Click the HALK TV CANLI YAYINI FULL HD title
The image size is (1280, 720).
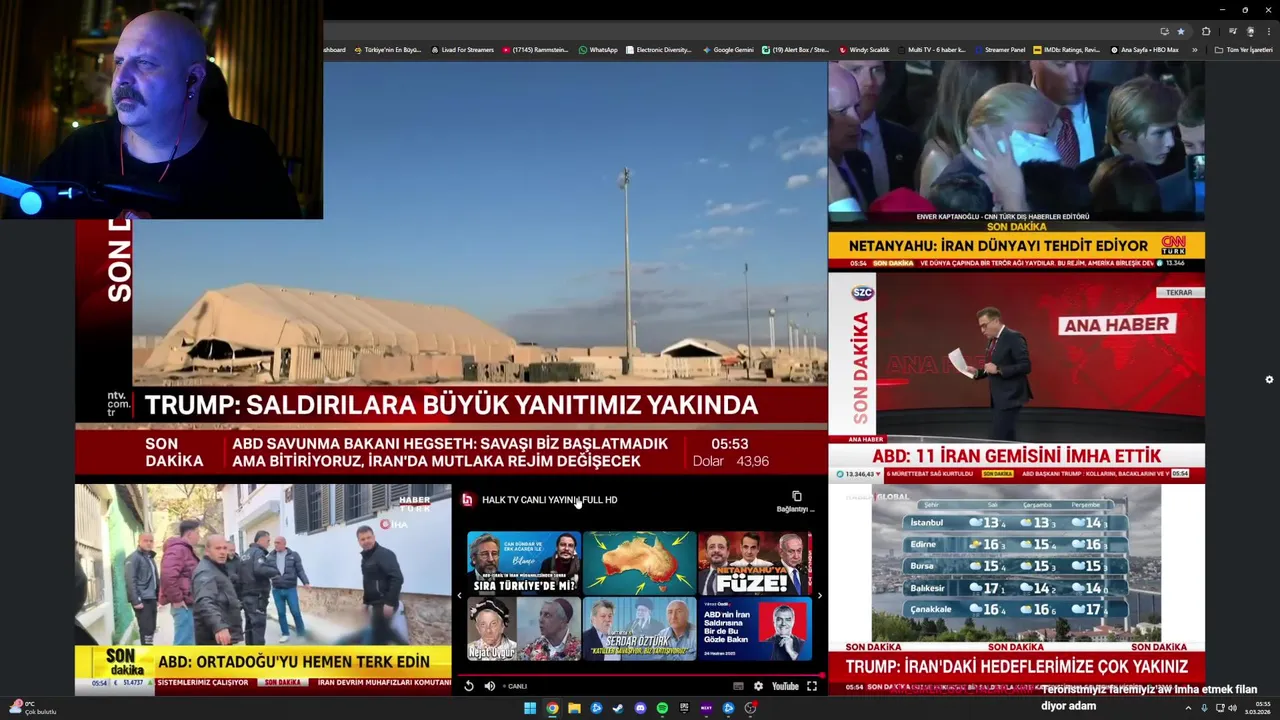(x=549, y=500)
